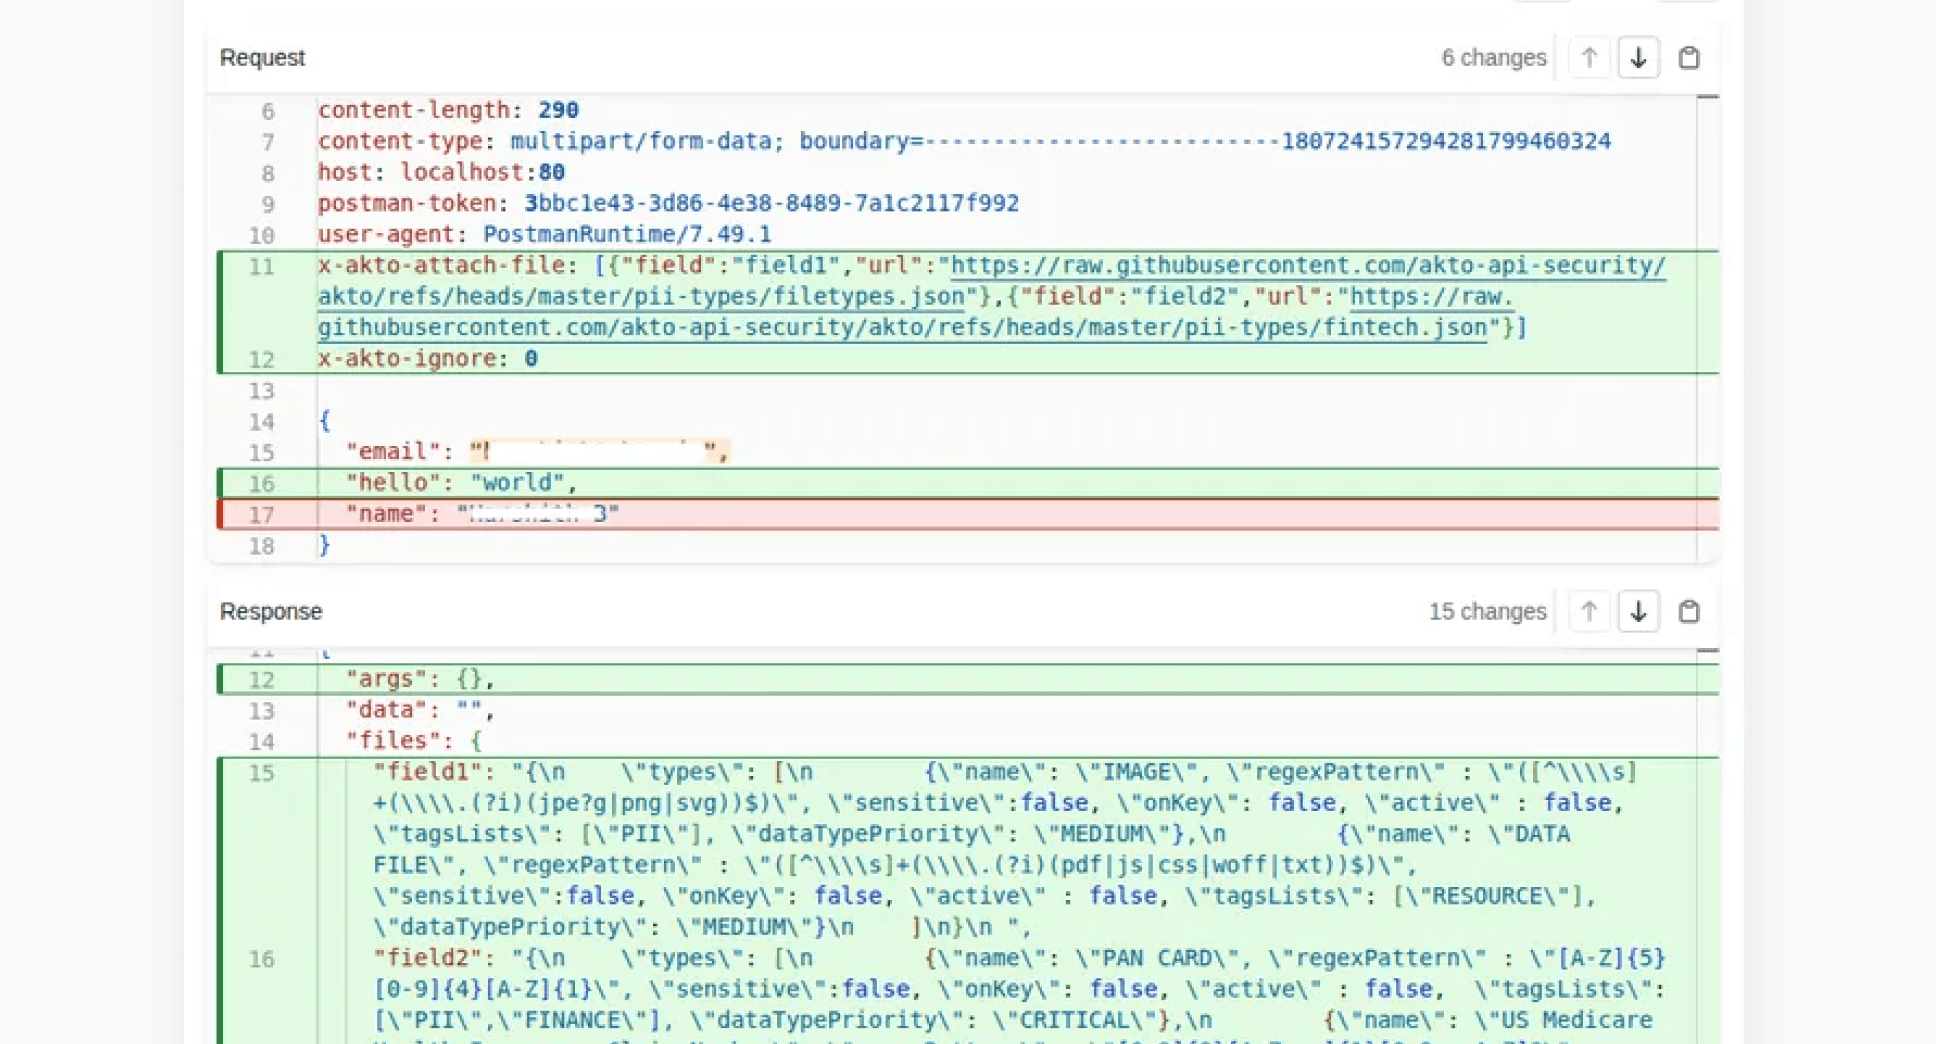Screen dimensions: 1936x1044
Task: Select the added "hello": "world" line
Action: tap(967, 483)
